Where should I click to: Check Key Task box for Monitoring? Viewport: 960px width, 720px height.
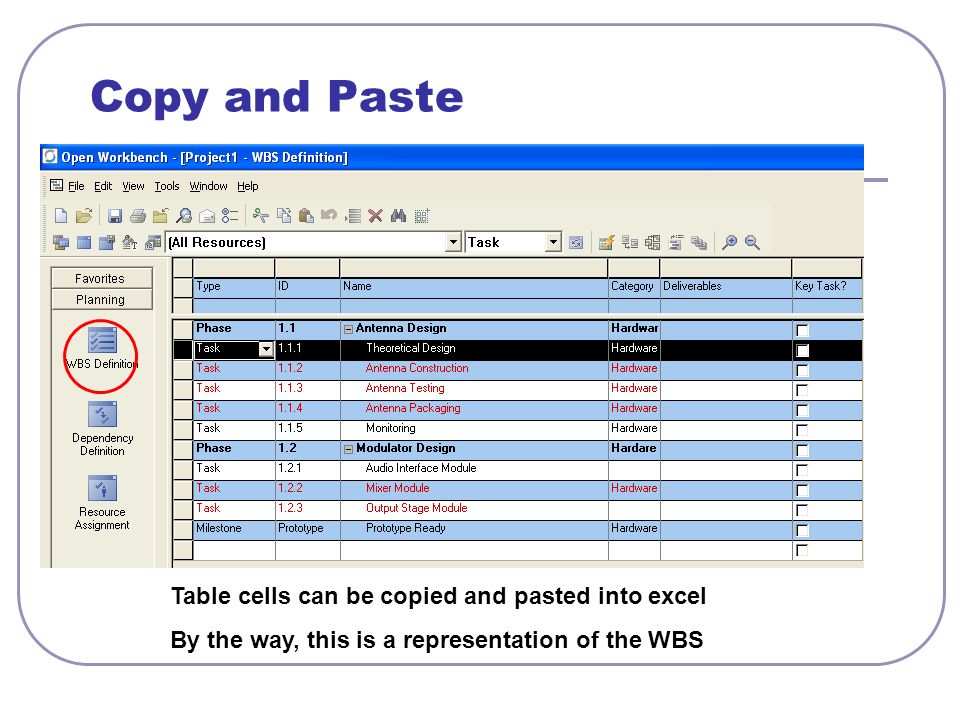coord(802,430)
